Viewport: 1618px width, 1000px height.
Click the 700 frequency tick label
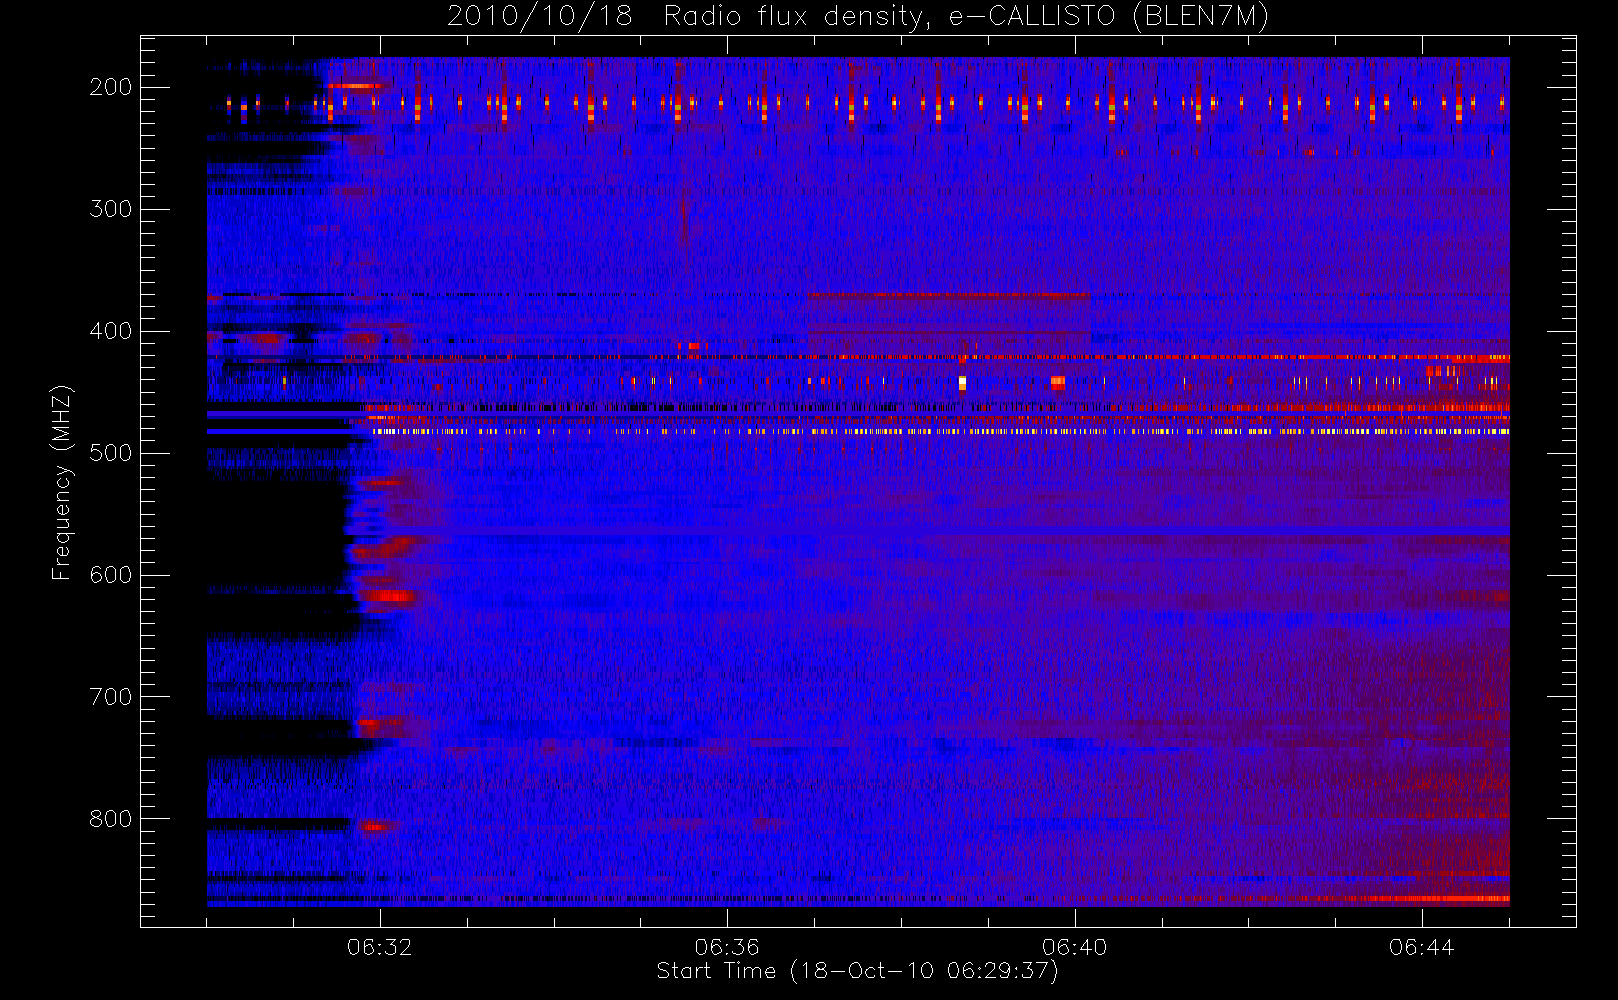[x=111, y=697]
